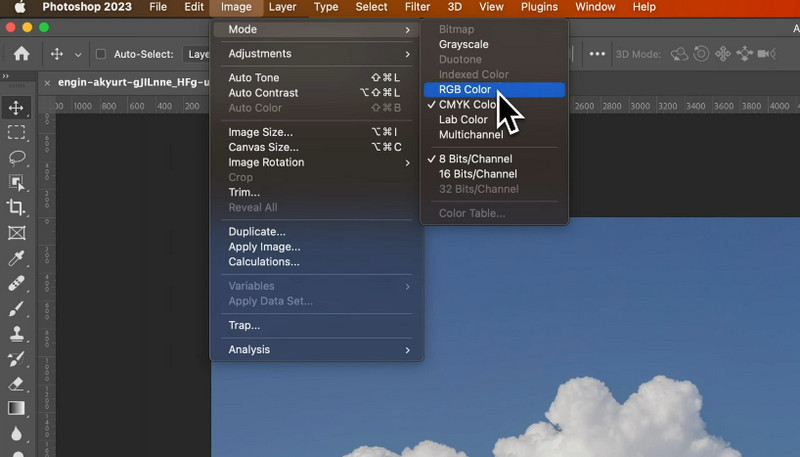Select the Brush tool
The width and height of the screenshot is (800, 457).
(16, 308)
